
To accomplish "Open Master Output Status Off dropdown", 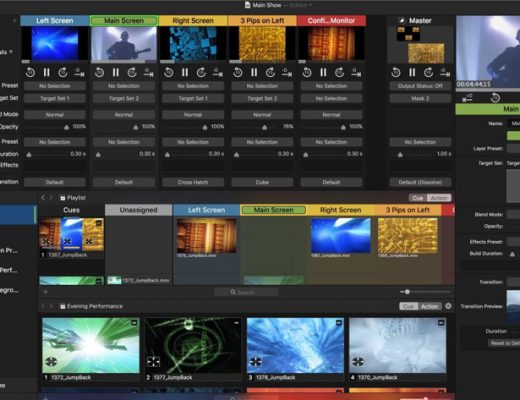I will [x=420, y=86].
